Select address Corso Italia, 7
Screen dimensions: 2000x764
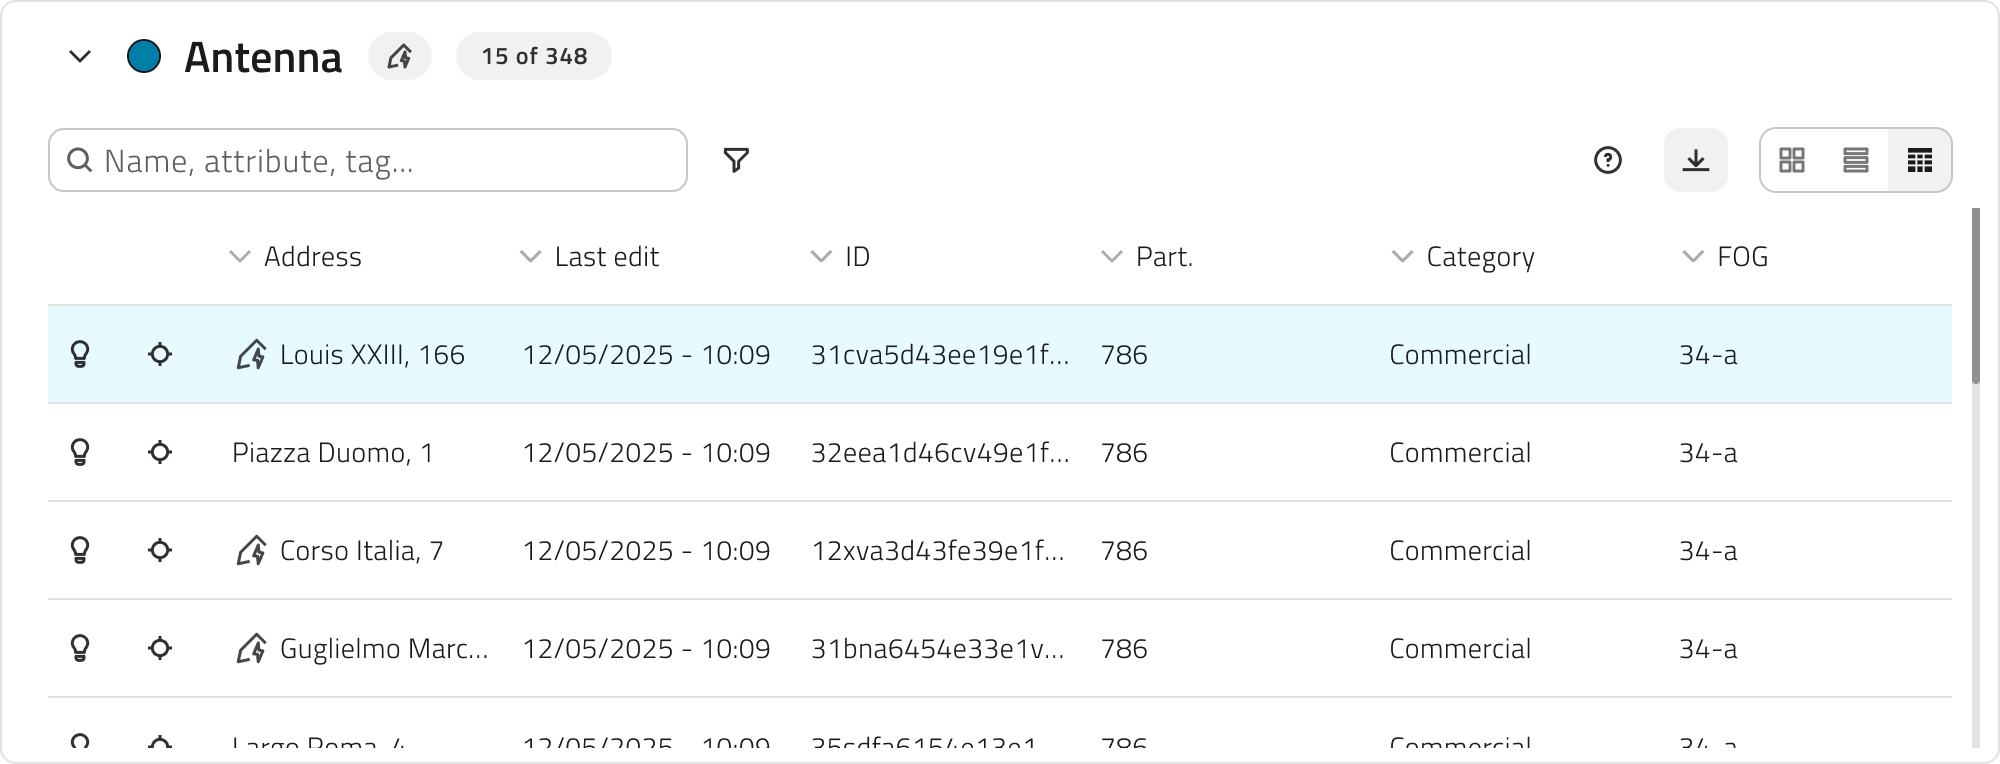coord(361,551)
